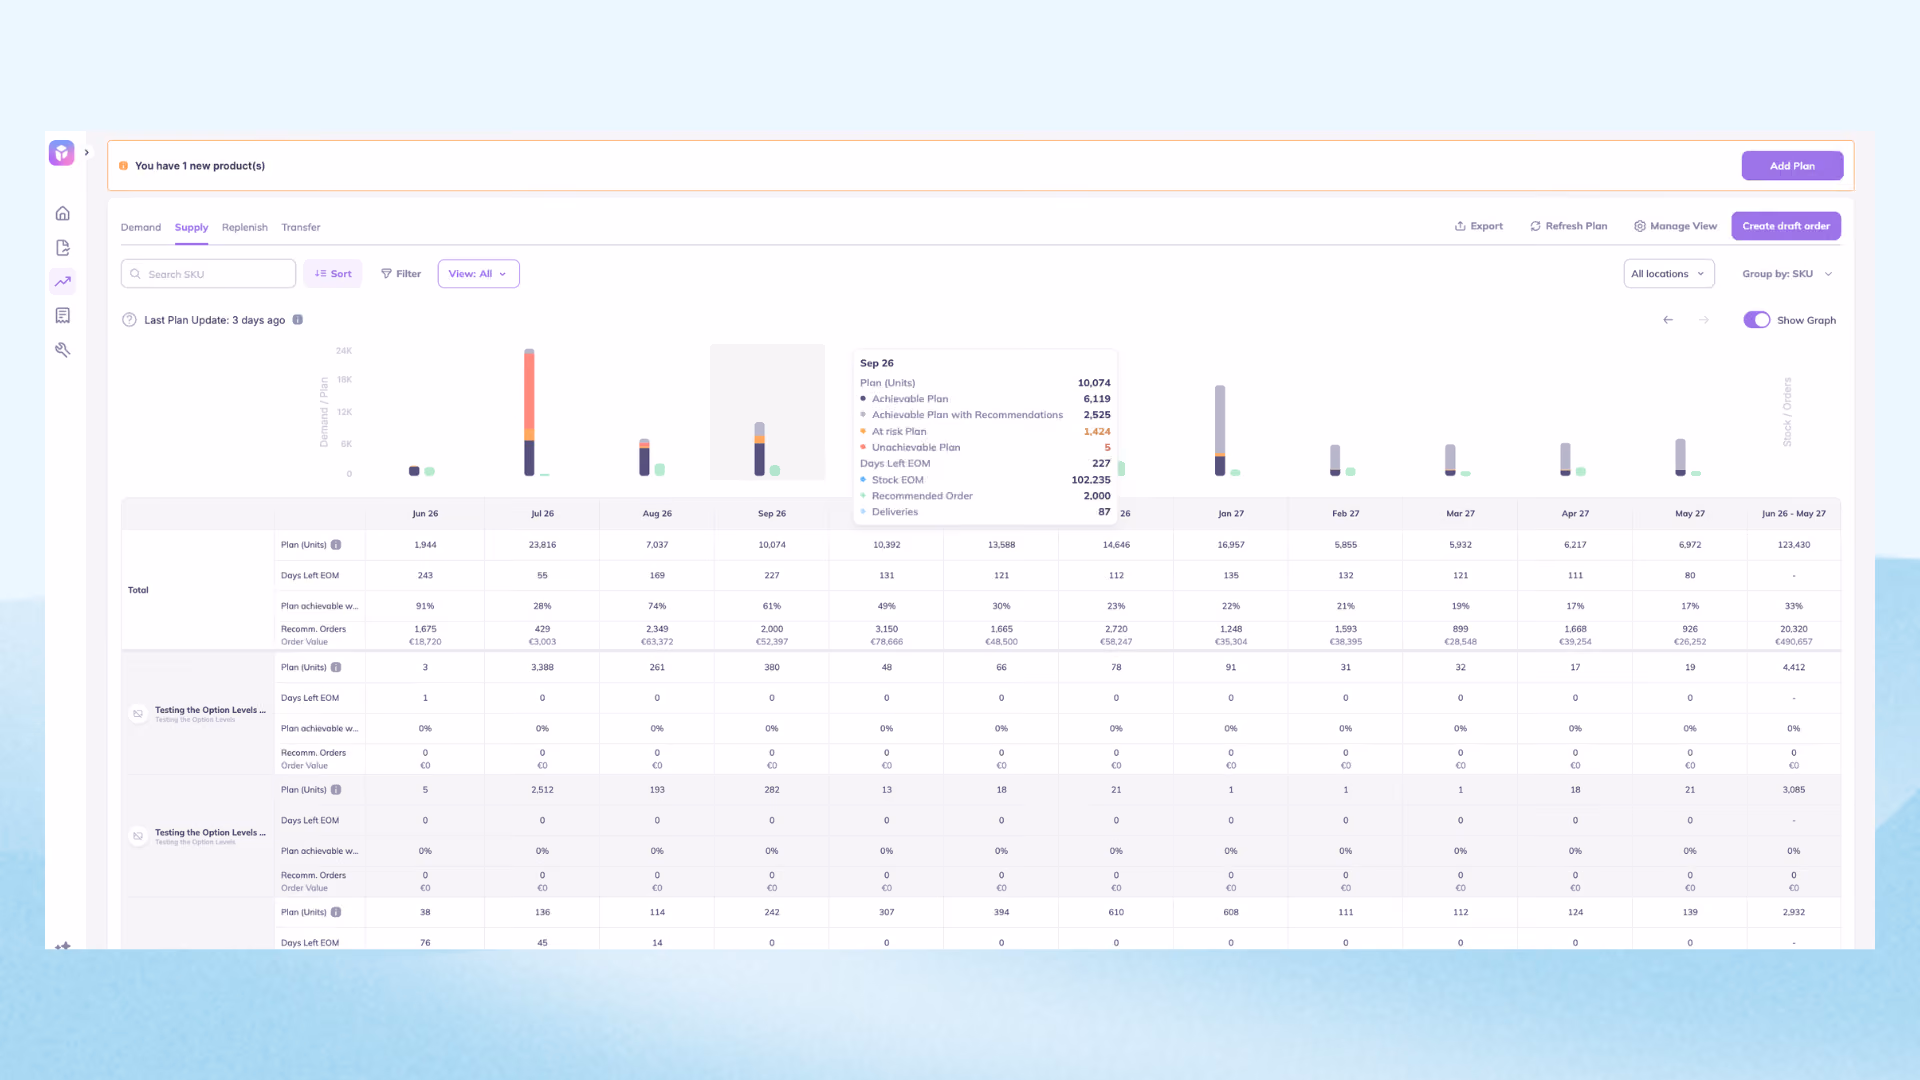Click info icon next to Last Plan Update
1920x1080 pixels.
pyautogui.click(x=298, y=320)
